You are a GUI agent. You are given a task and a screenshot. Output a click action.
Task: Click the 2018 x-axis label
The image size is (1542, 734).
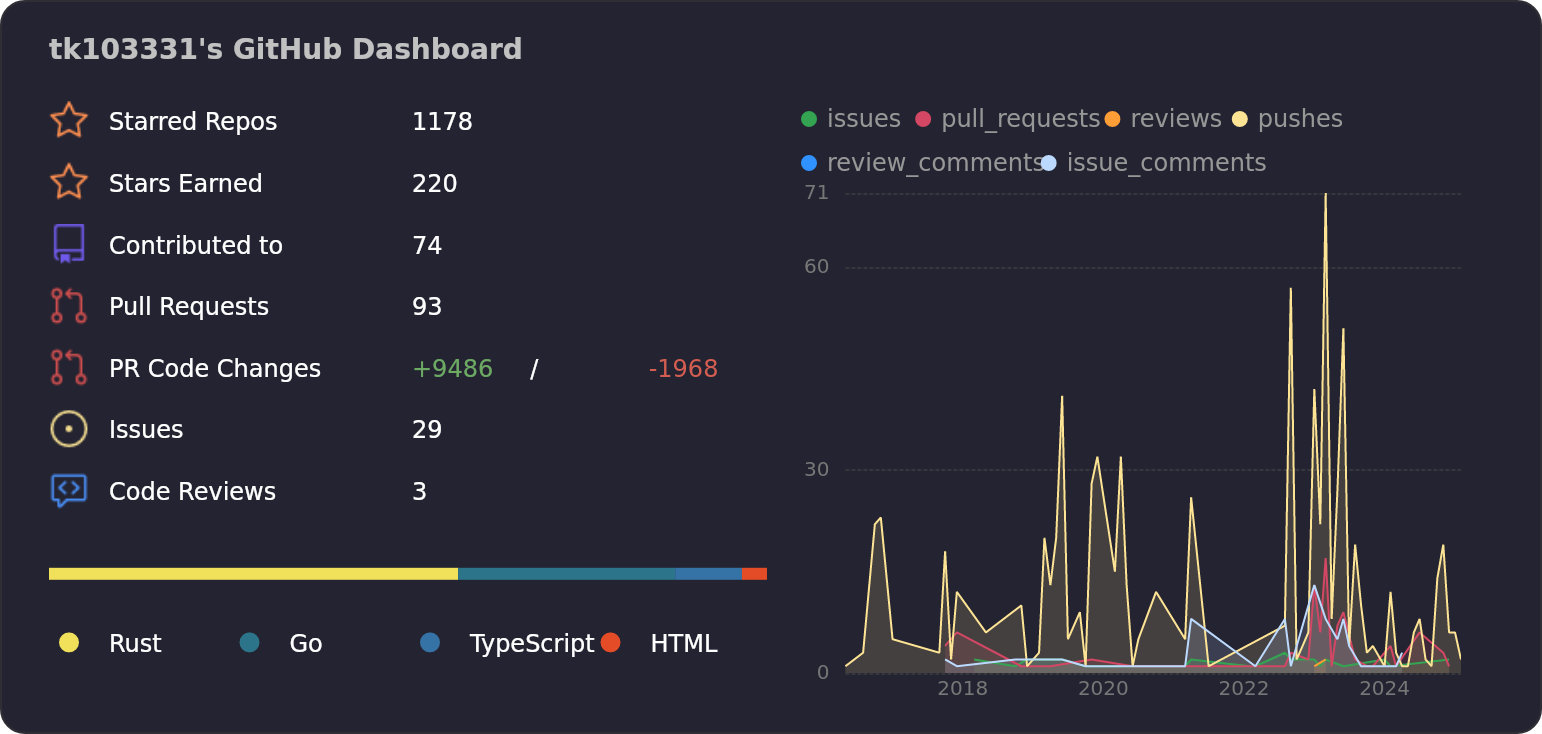[x=963, y=689]
